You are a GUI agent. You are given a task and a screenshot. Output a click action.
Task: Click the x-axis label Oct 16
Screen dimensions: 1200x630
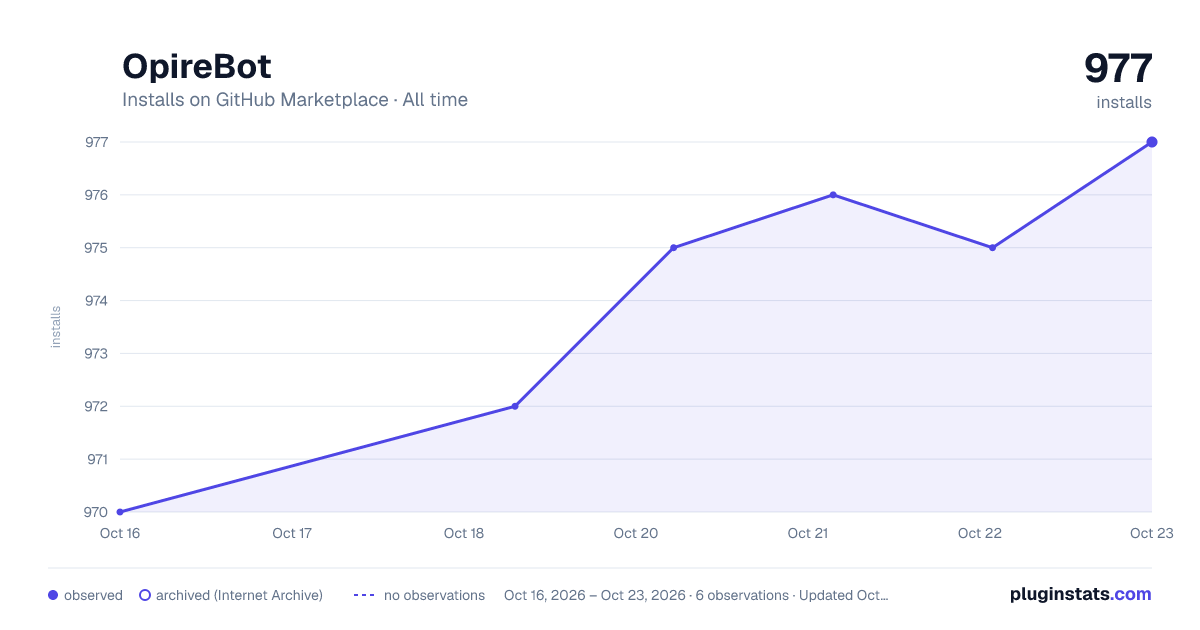pyautogui.click(x=120, y=533)
